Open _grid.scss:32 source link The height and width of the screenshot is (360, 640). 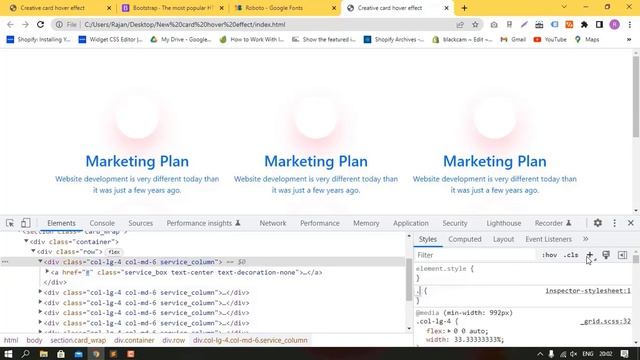606,322
